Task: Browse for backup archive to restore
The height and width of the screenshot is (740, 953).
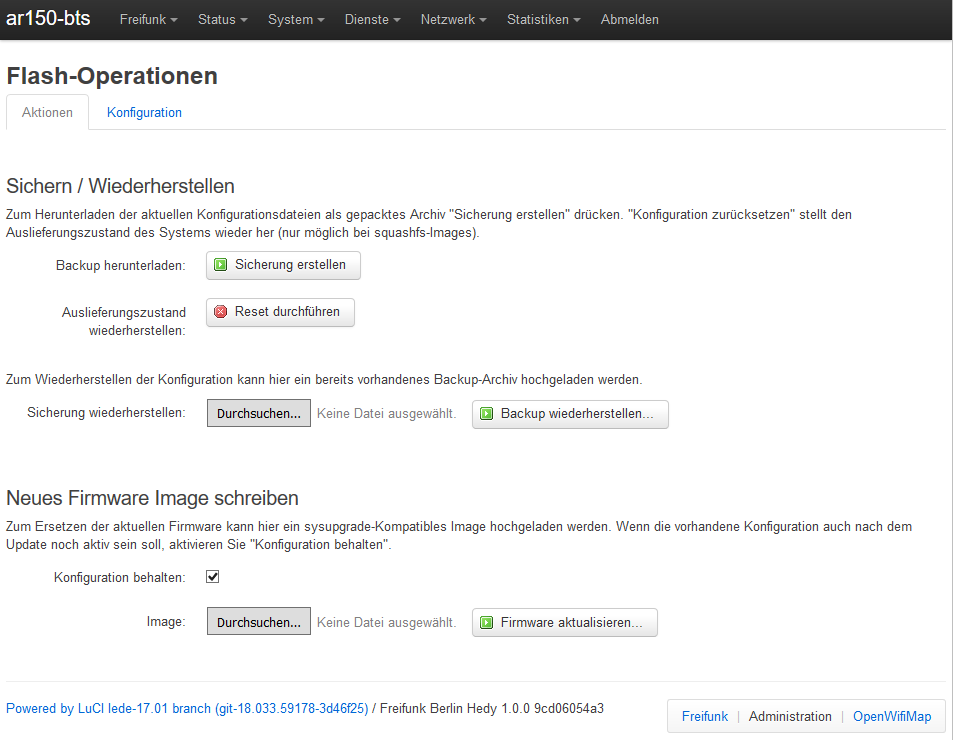Action: coord(258,414)
